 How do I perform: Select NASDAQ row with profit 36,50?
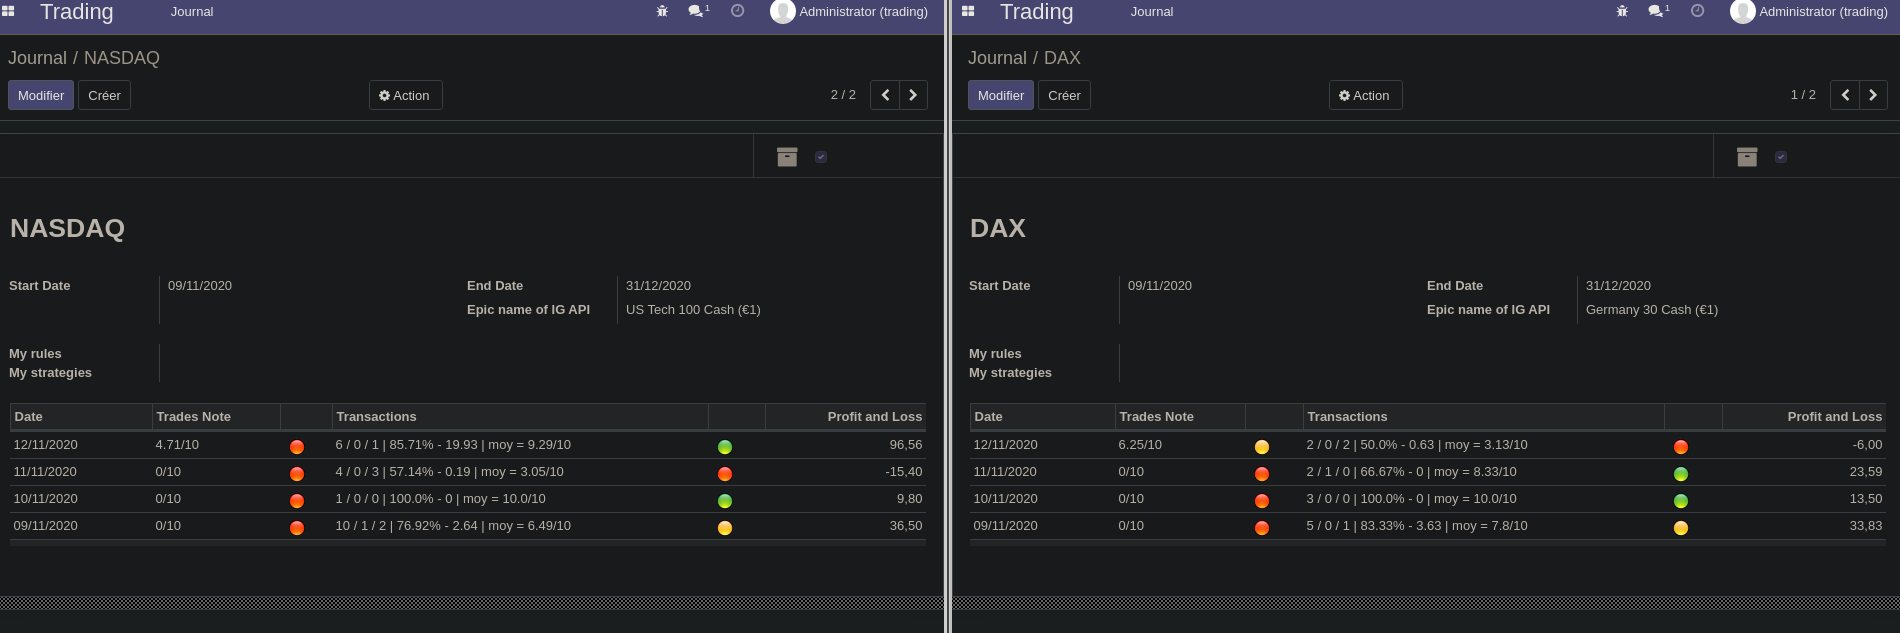(468, 526)
